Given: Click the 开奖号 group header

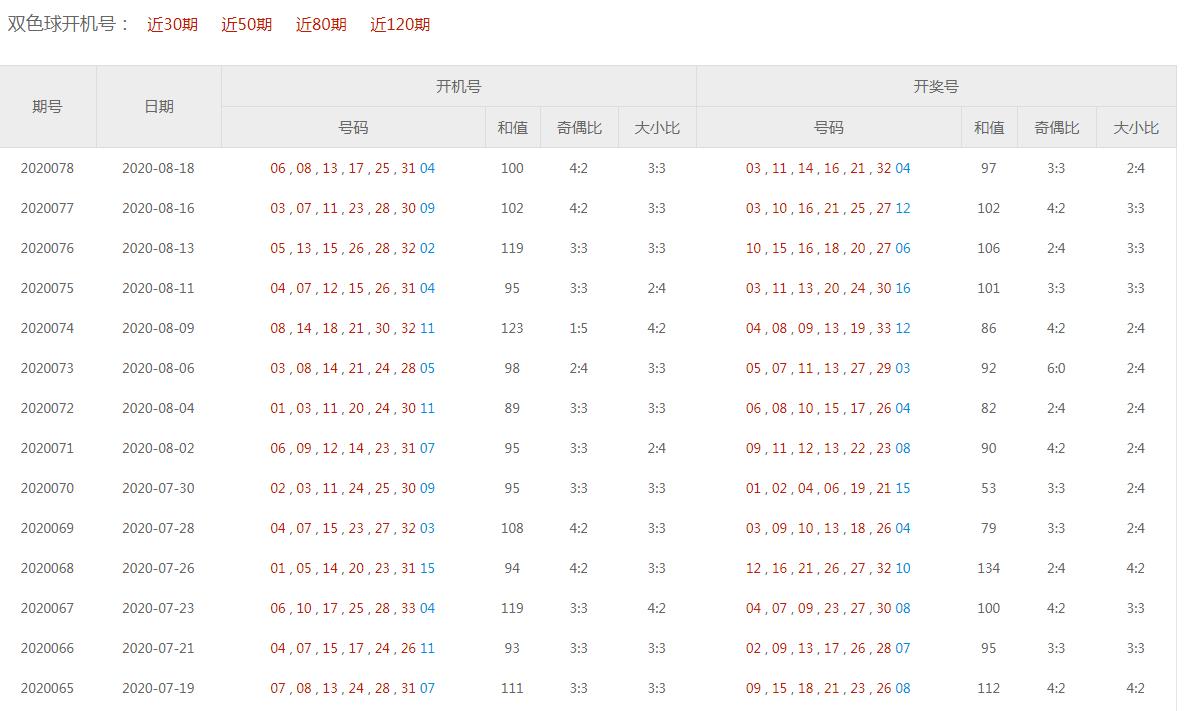Looking at the screenshot, I should 936,87.
